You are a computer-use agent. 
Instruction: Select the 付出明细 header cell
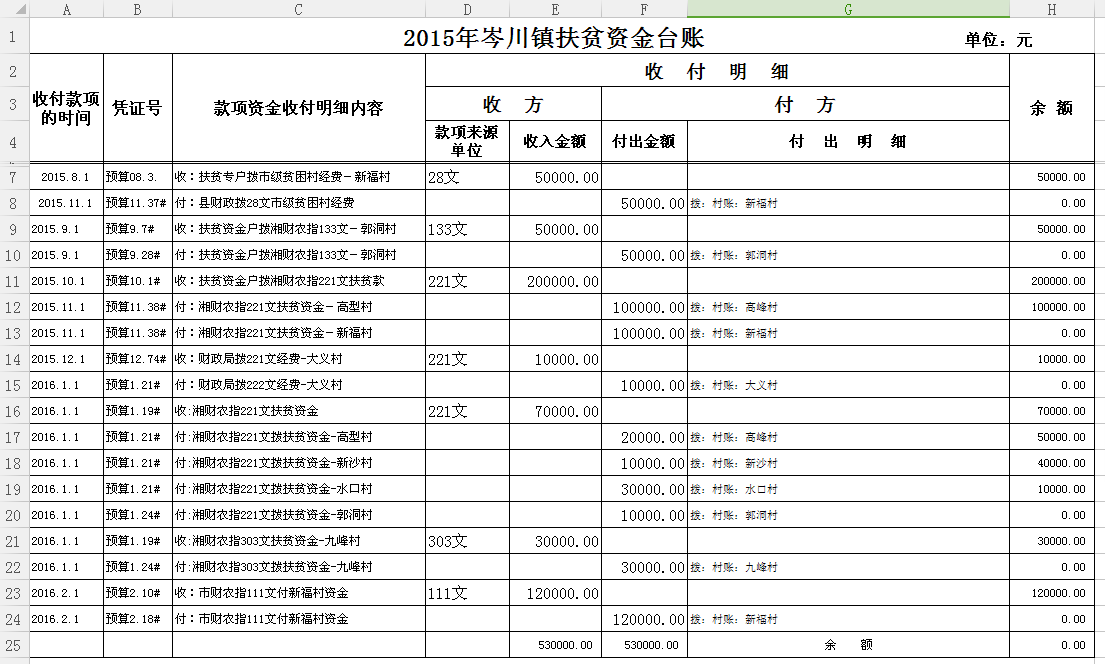pyautogui.click(x=847, y=142)
